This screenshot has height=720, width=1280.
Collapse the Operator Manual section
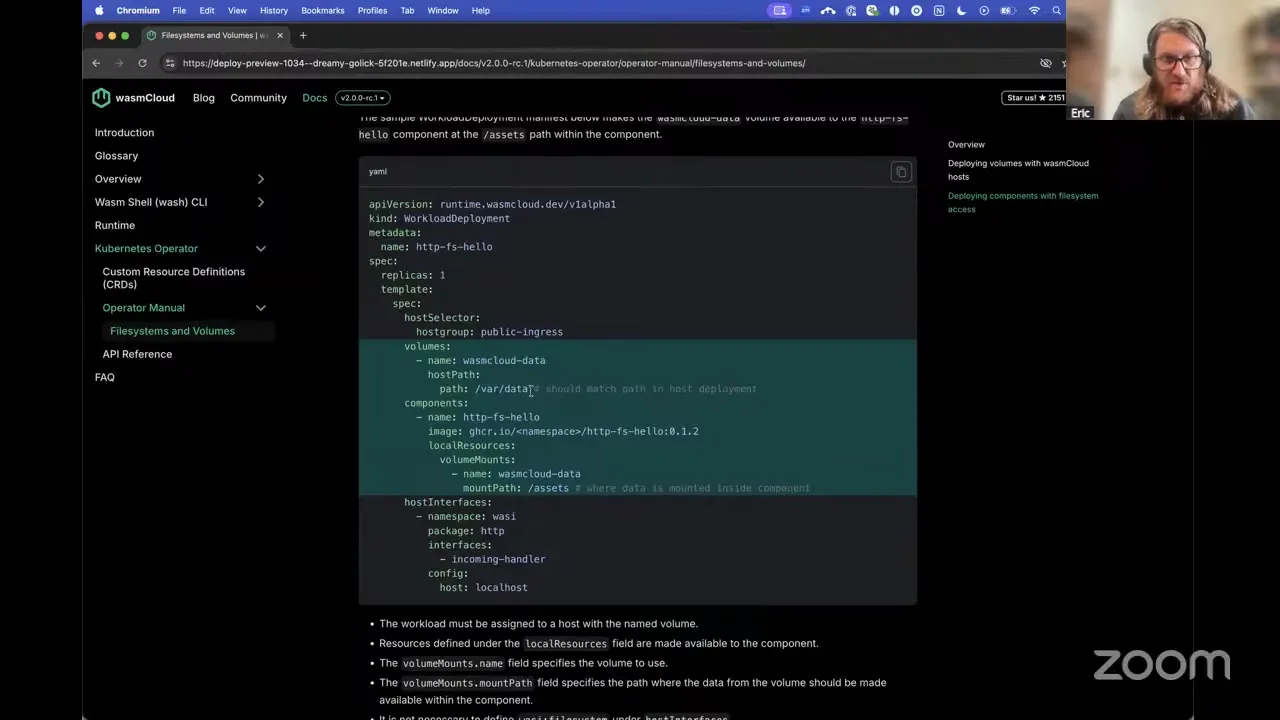tap(260, 308)
